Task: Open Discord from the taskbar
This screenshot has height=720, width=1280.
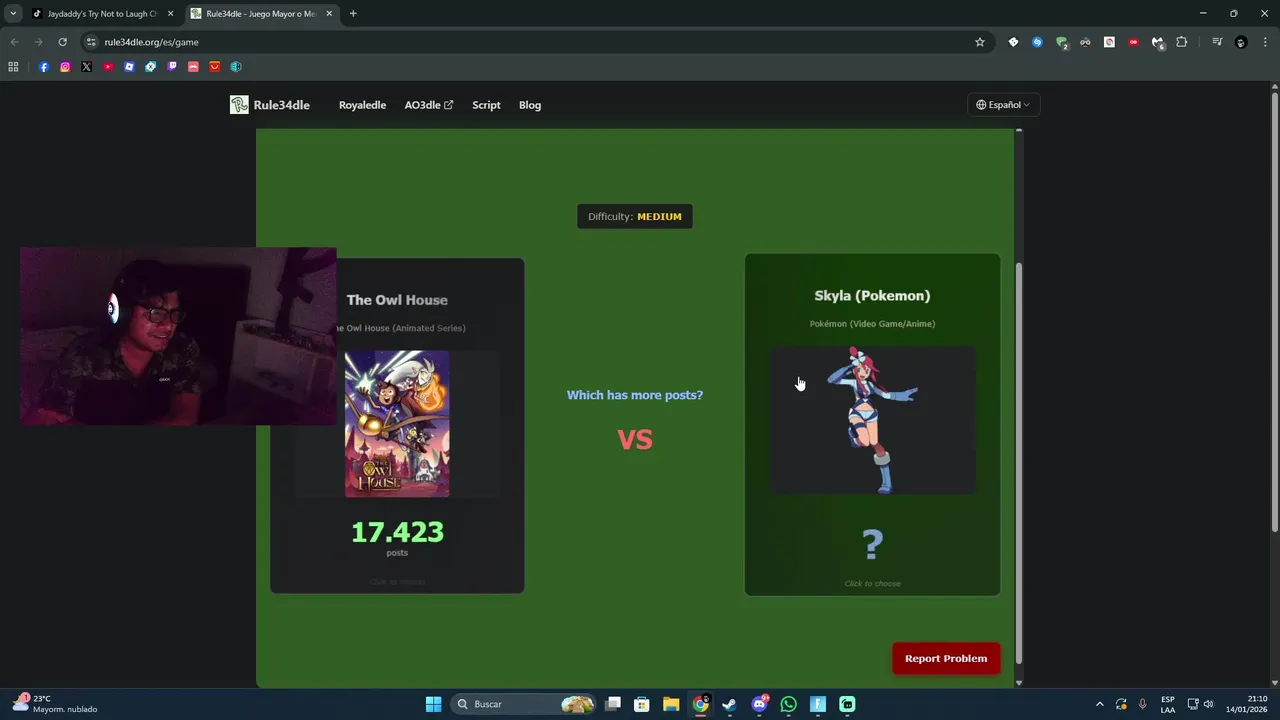Action: [x=759, y=704]
